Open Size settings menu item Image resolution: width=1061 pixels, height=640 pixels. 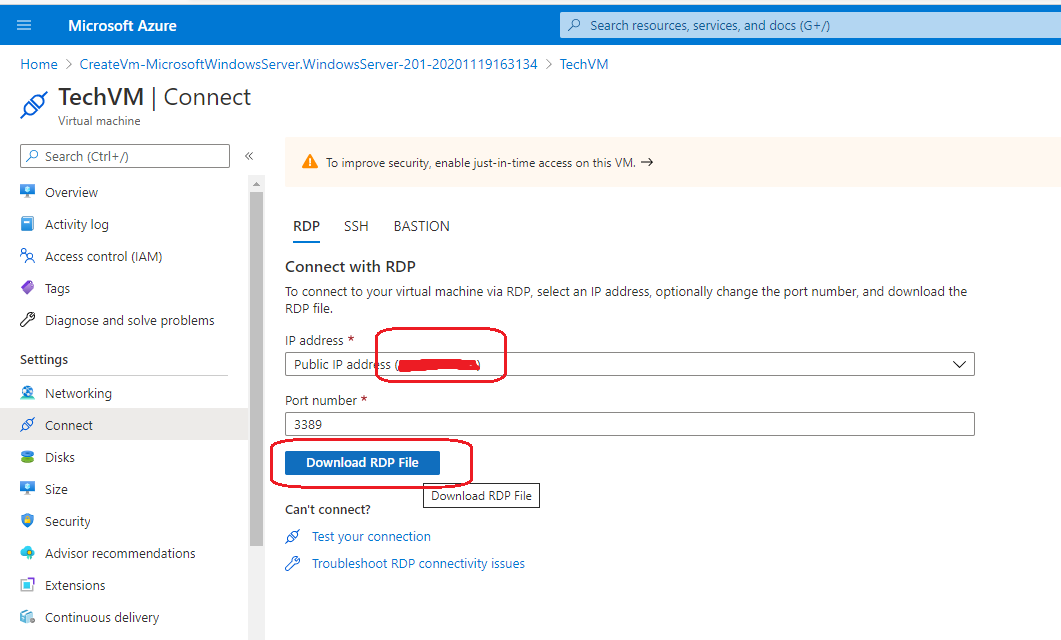[x=125, y=489]
